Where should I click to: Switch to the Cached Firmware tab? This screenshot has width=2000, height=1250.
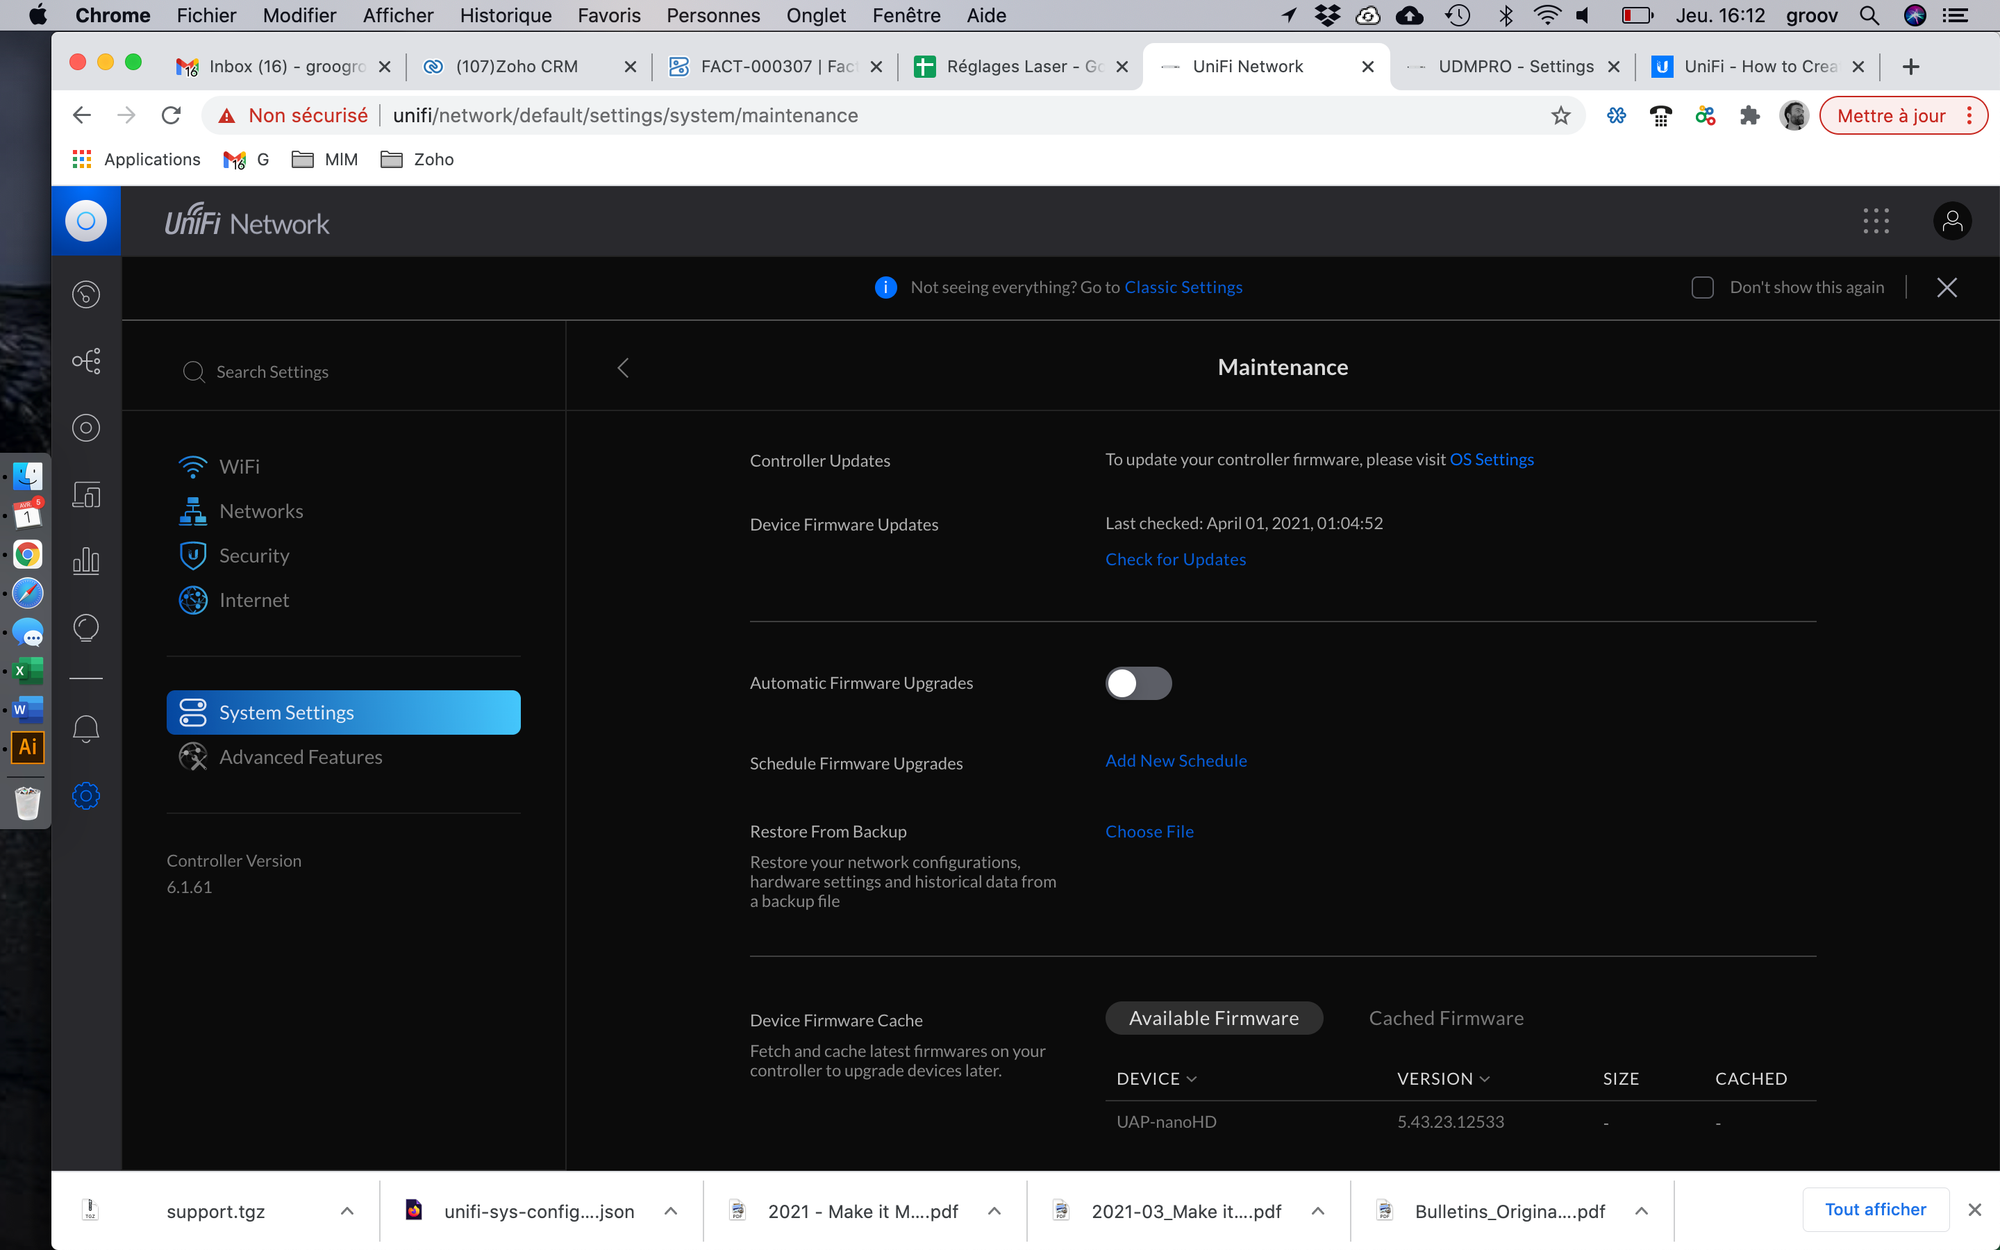(1446, 1018)
